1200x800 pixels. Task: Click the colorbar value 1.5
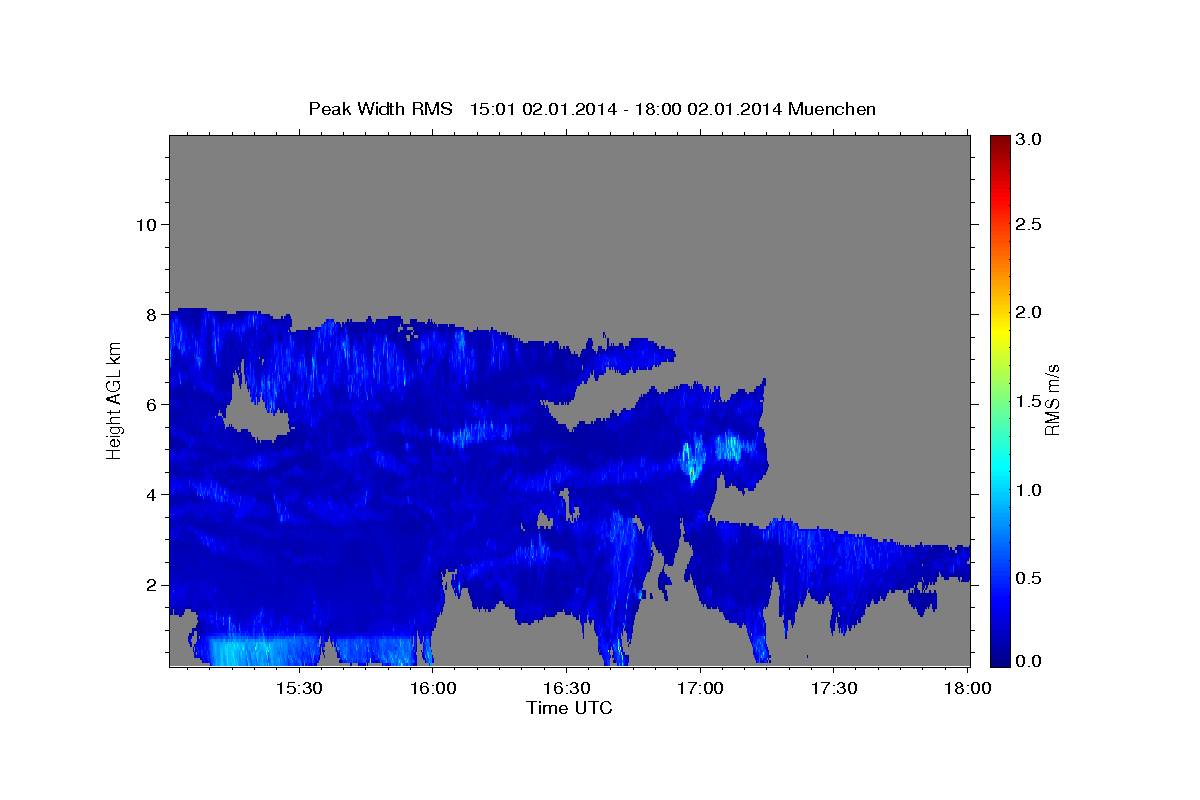tap(1031, 402)
